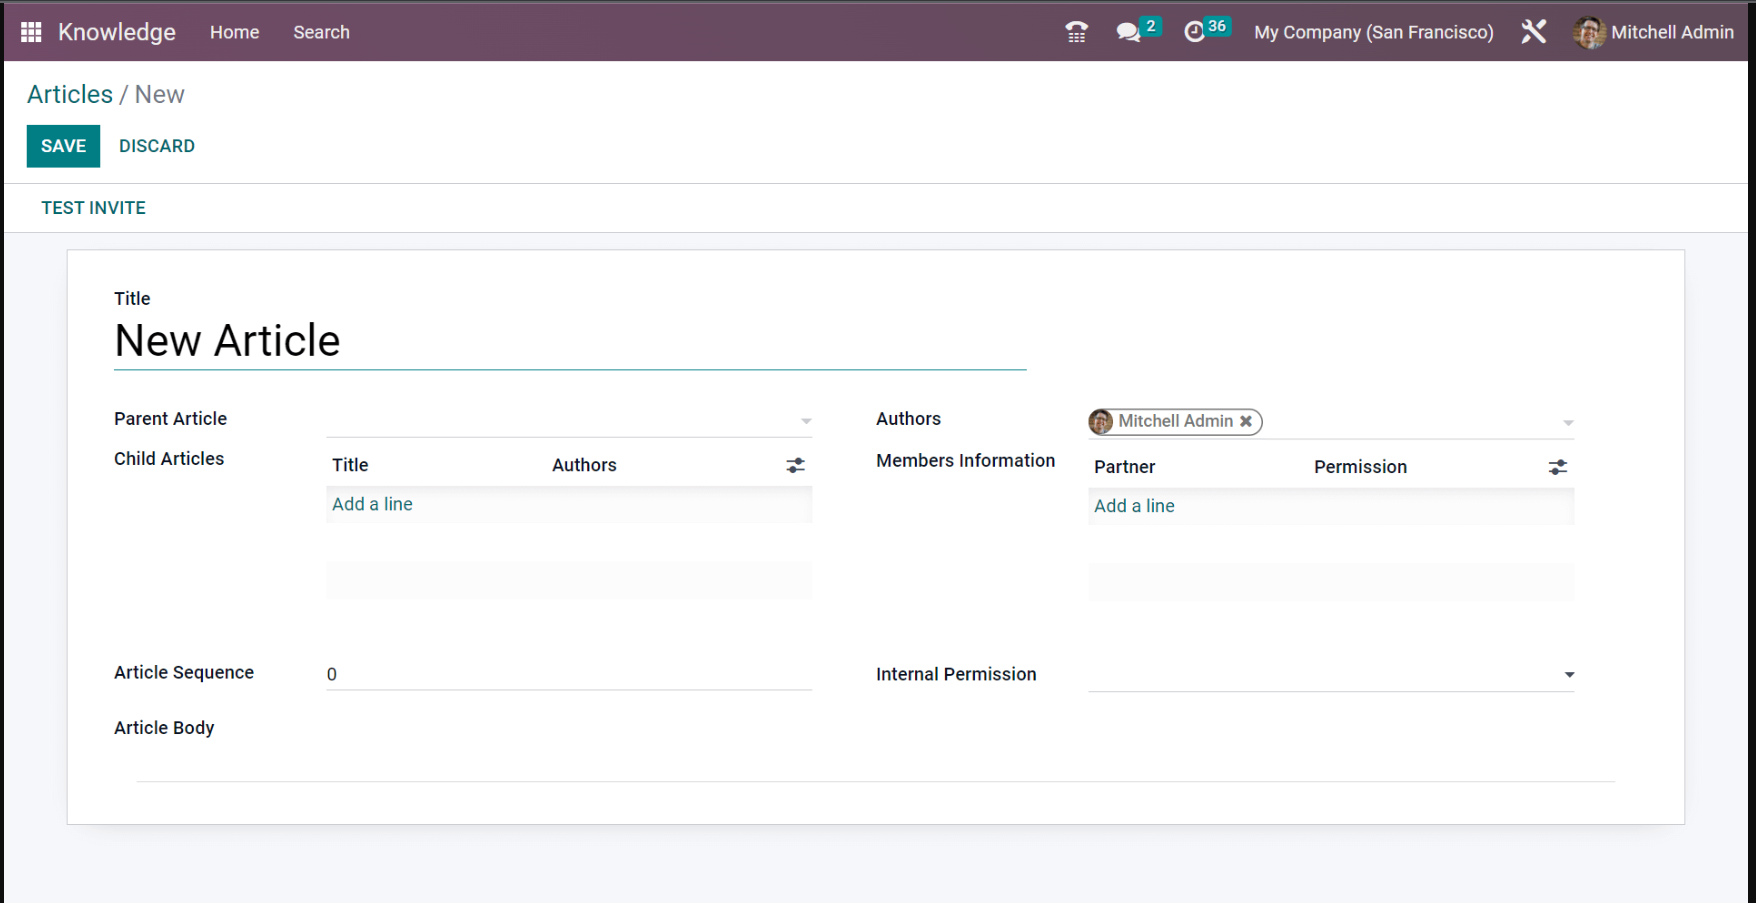The width and height of the screenshot is (1756, 903).
Task: Open Child Articles column settings icon
Action: click(795, 466)
